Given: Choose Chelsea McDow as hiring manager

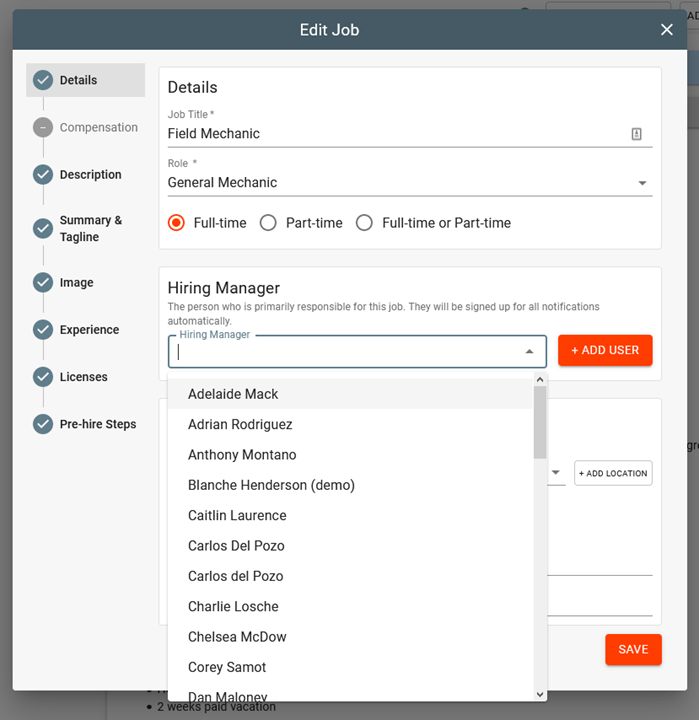Looking at the screenshot, I should pyautogui.click(x=350, y=636).
